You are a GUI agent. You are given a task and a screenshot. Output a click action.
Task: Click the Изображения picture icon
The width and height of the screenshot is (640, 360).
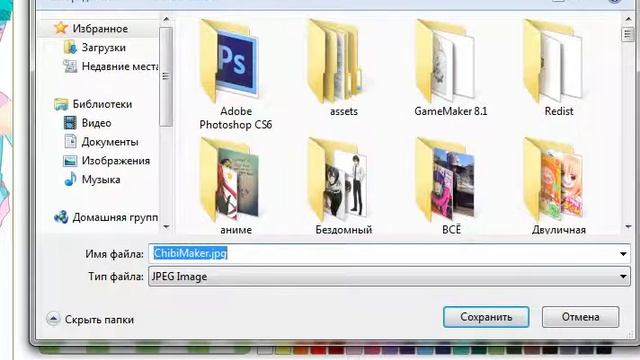(x=70, y=160)
